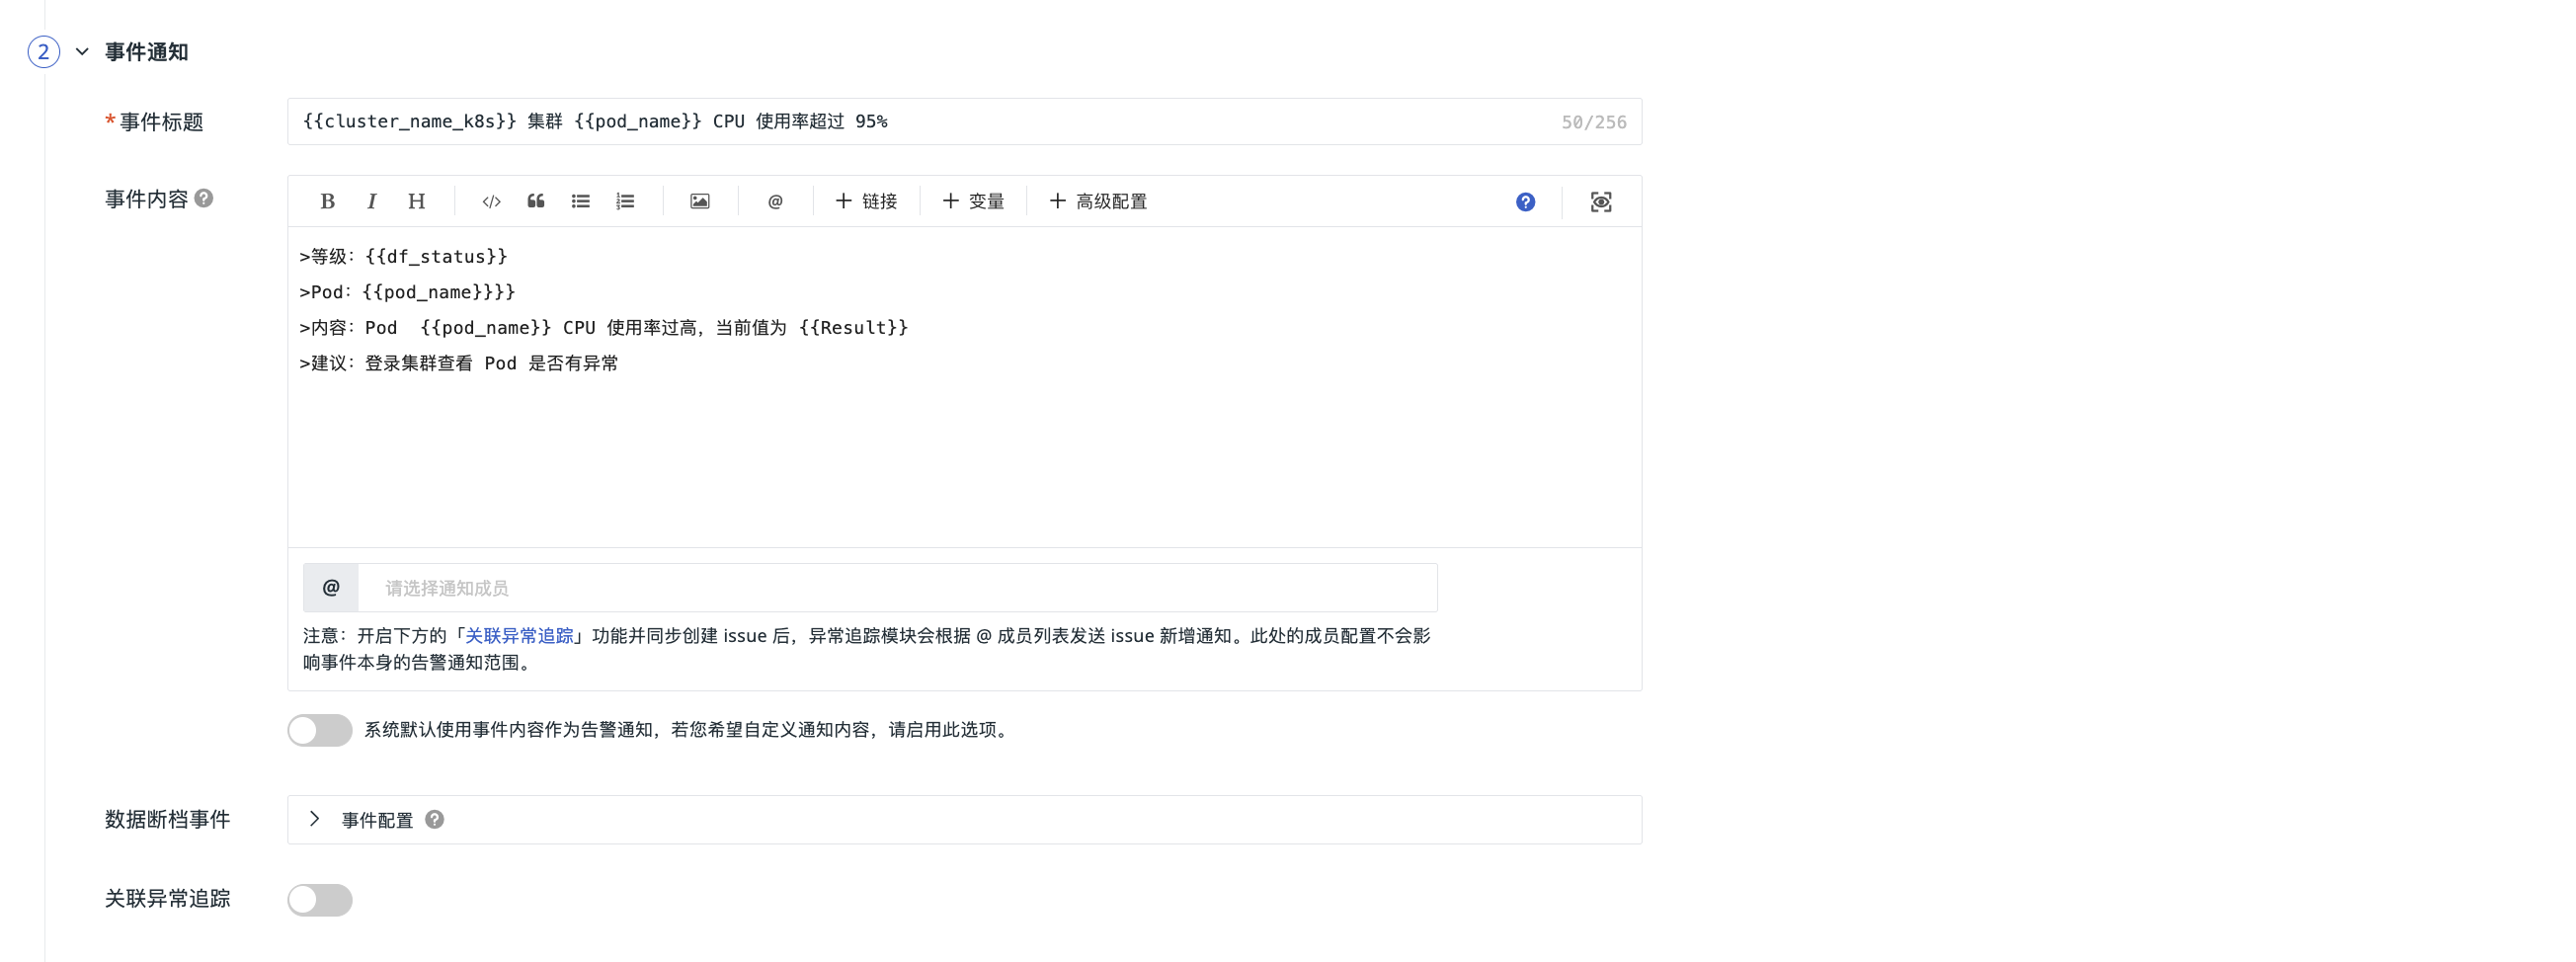Enable custom notification content toggle
Viewport: 2576px width, 962px height.
tap(320, 730)
